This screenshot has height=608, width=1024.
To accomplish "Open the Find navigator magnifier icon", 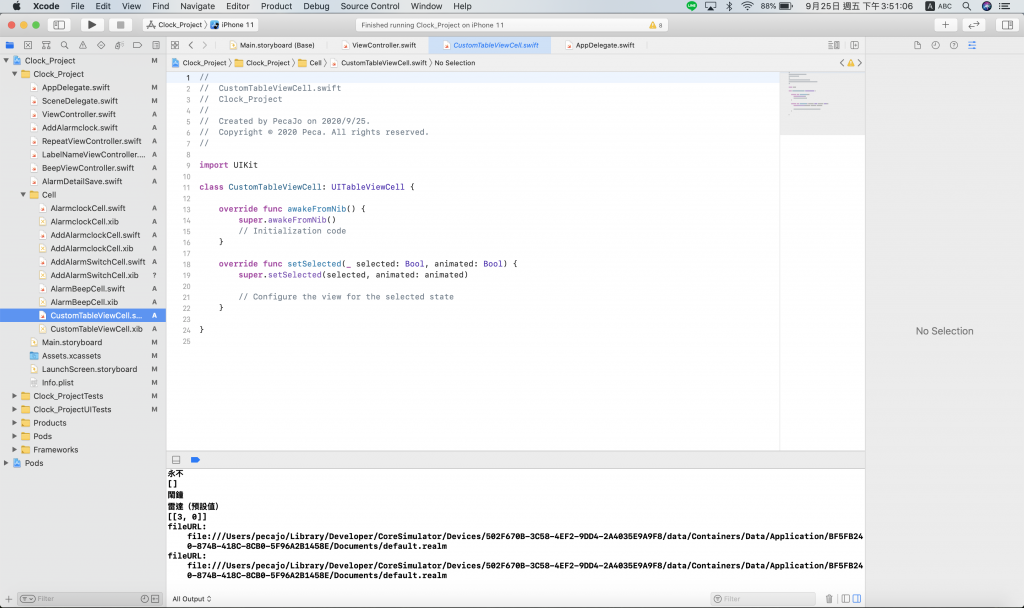I will pyautogui.click(x=64, y=45).
